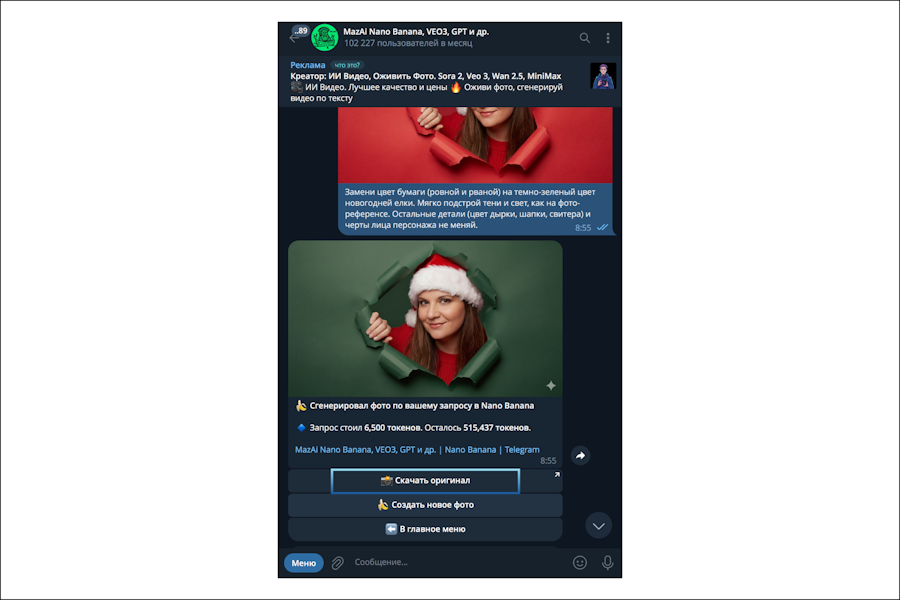
Task: Return via «В главное меню» button
Action: (425, 529)
